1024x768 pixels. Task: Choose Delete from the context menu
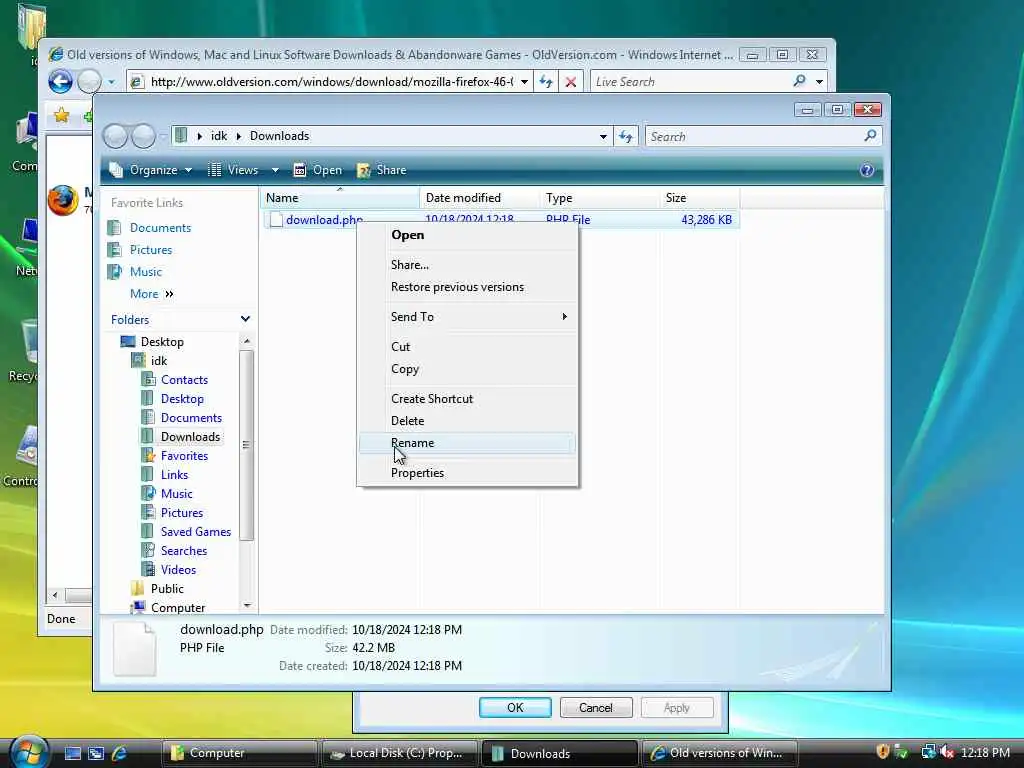(x=466, y=421)
